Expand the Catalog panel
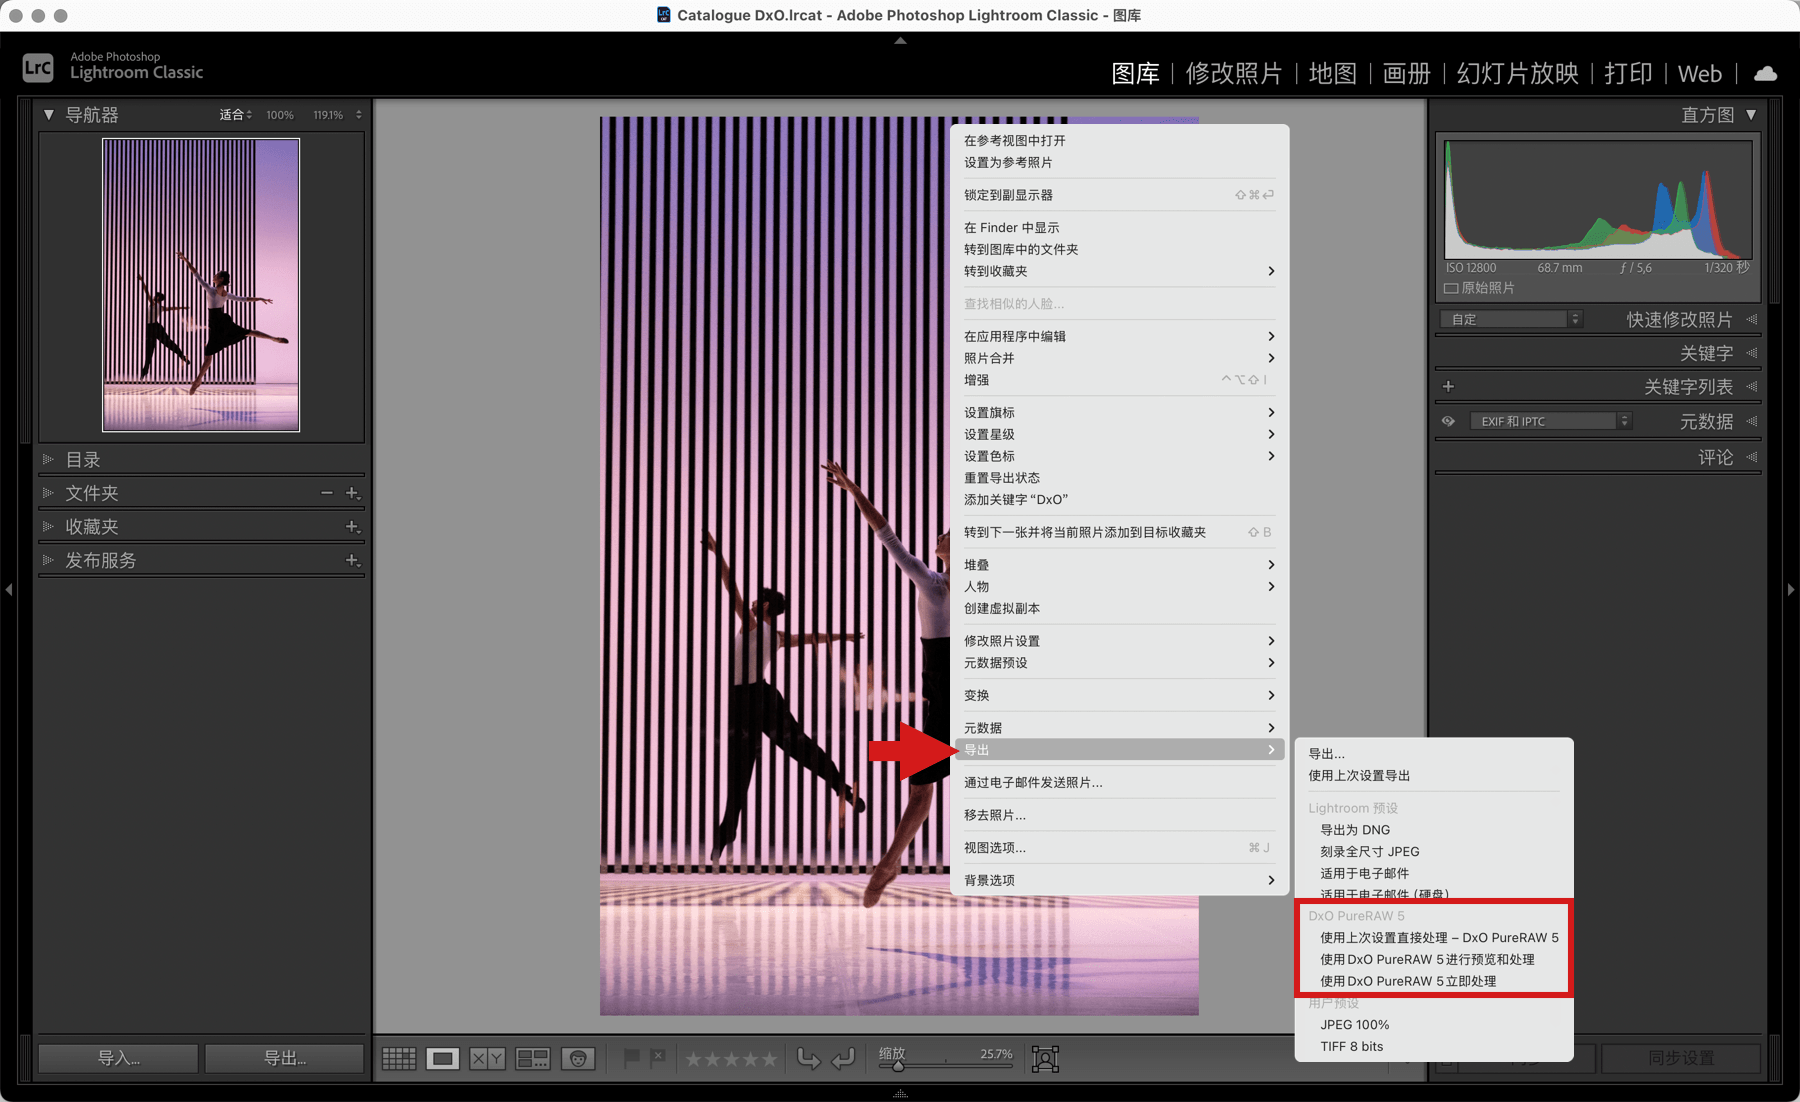1800x1102 pixels. click(47, 459)
